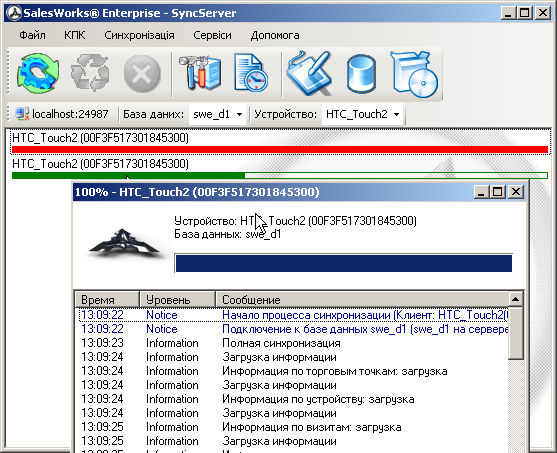Image resolution: width=557 pixels, height=453 pixels.
Task: Click the grayed recycle arrows icon
Action: click(x=90, y=74)
